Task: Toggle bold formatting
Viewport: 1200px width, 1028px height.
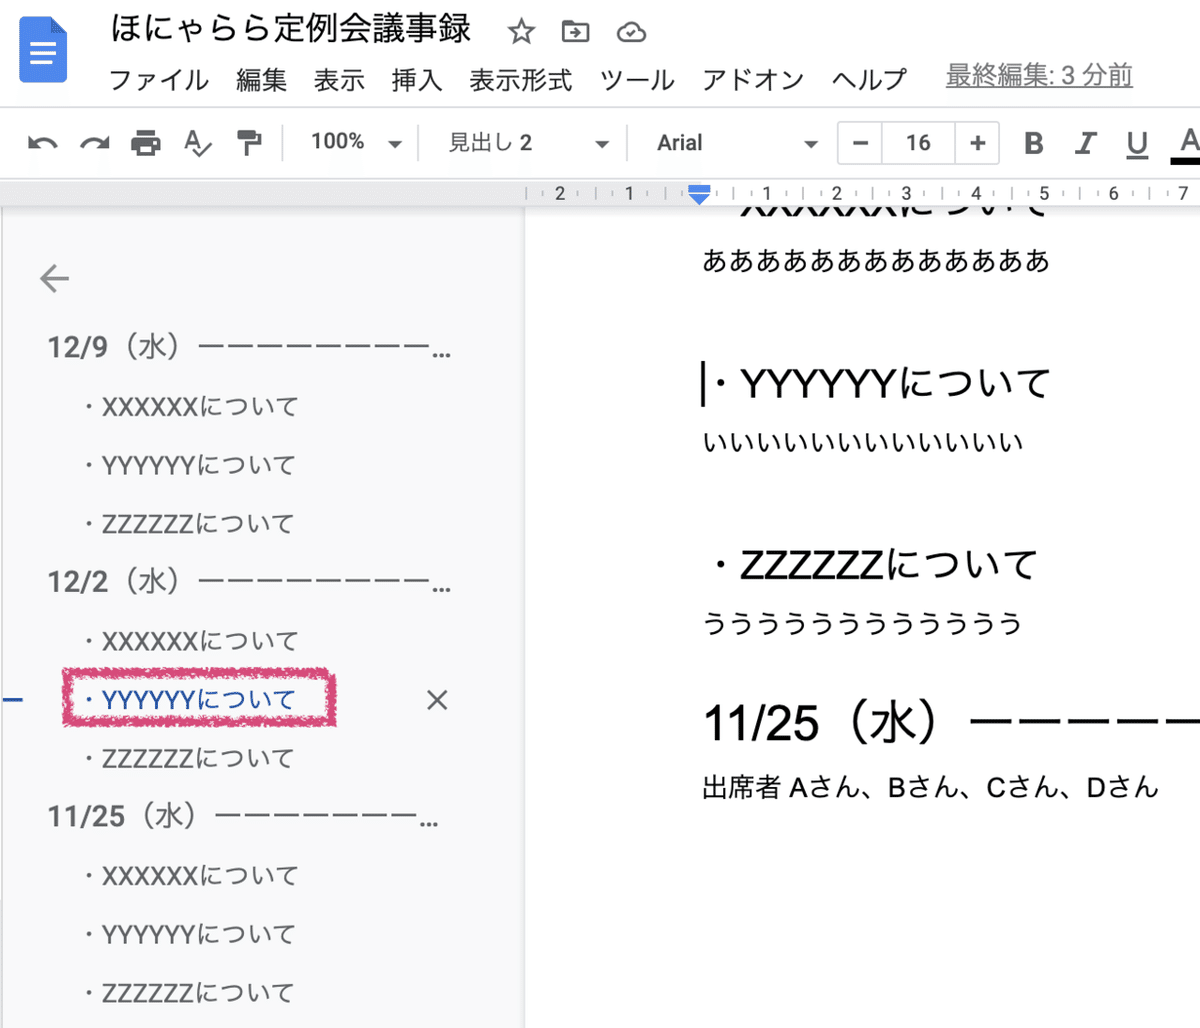Action: [1033, 142]
